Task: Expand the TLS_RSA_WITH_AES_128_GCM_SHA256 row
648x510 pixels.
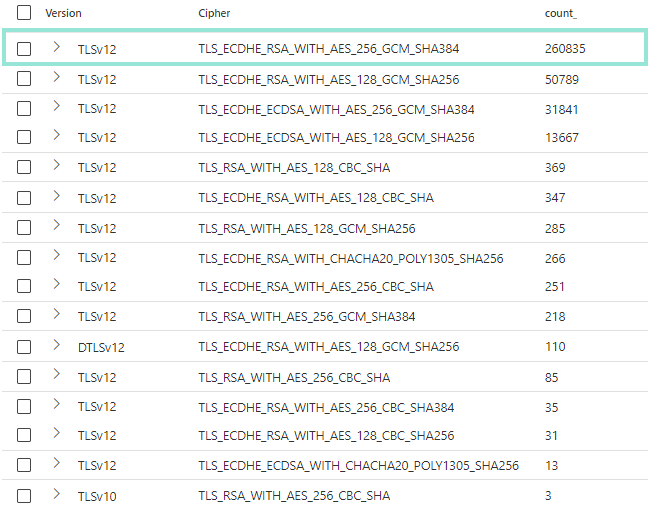Action: pos(56,226)
